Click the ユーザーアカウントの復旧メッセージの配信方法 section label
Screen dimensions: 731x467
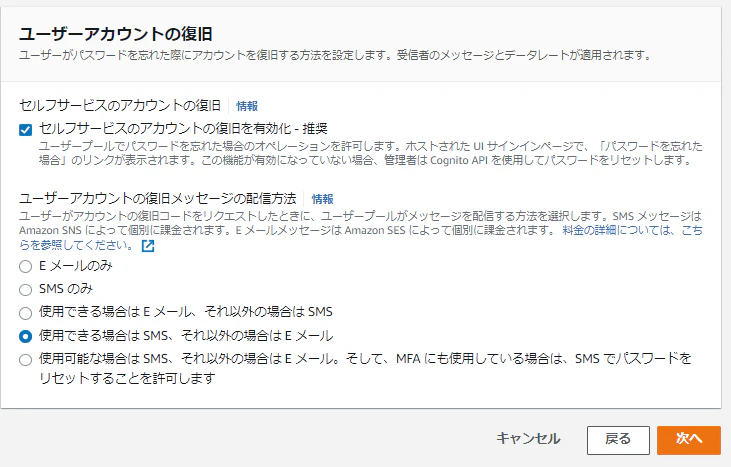(158, 199)
